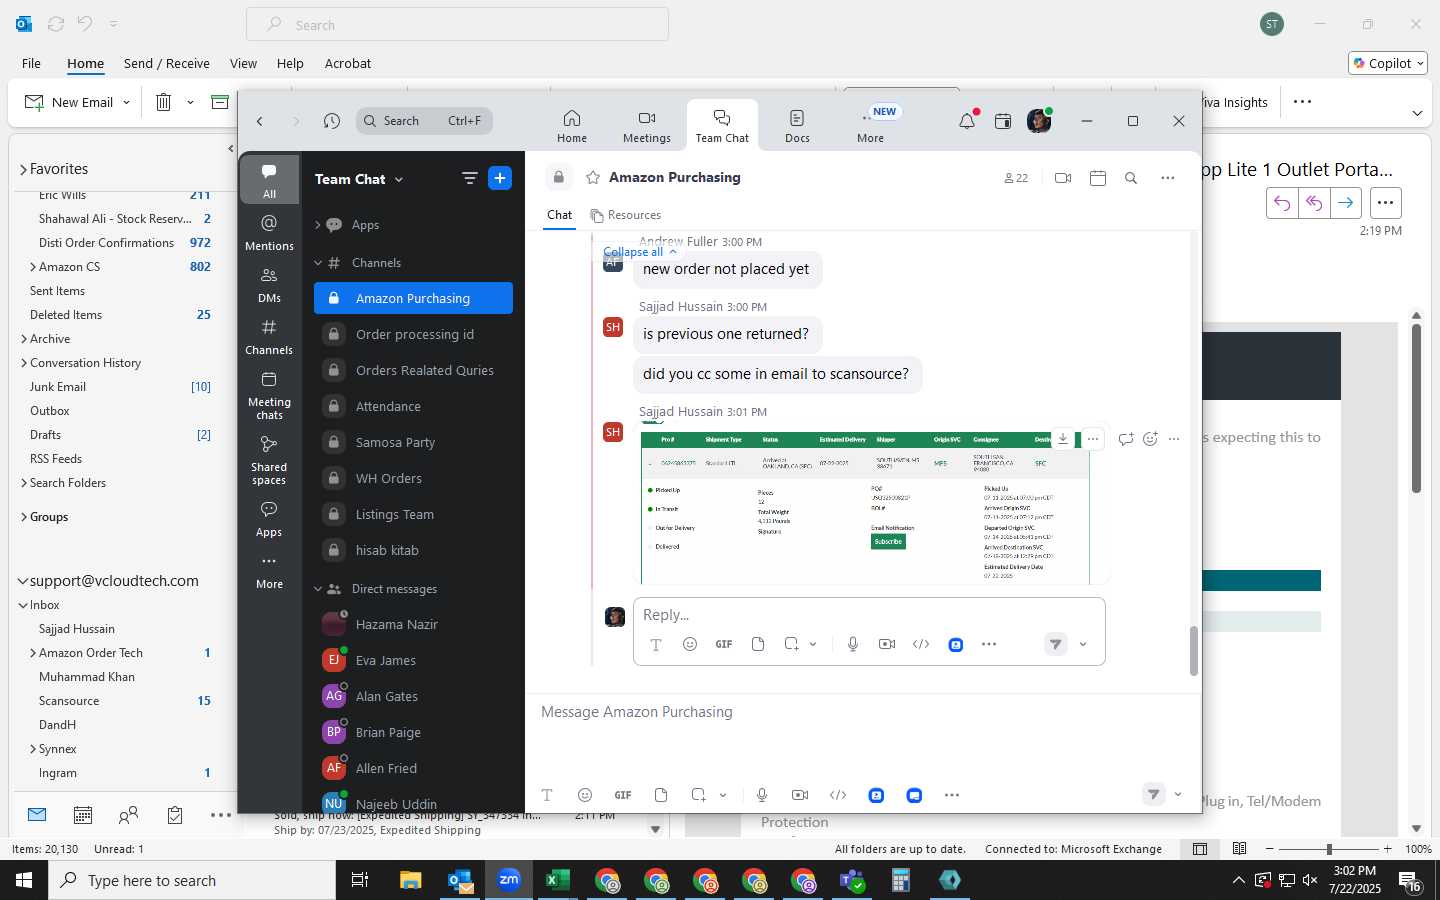Open the More tab with NEW badge
The height and width of the screenshot is (900, 1440).
pyautogui.click(x=871, y=126)
